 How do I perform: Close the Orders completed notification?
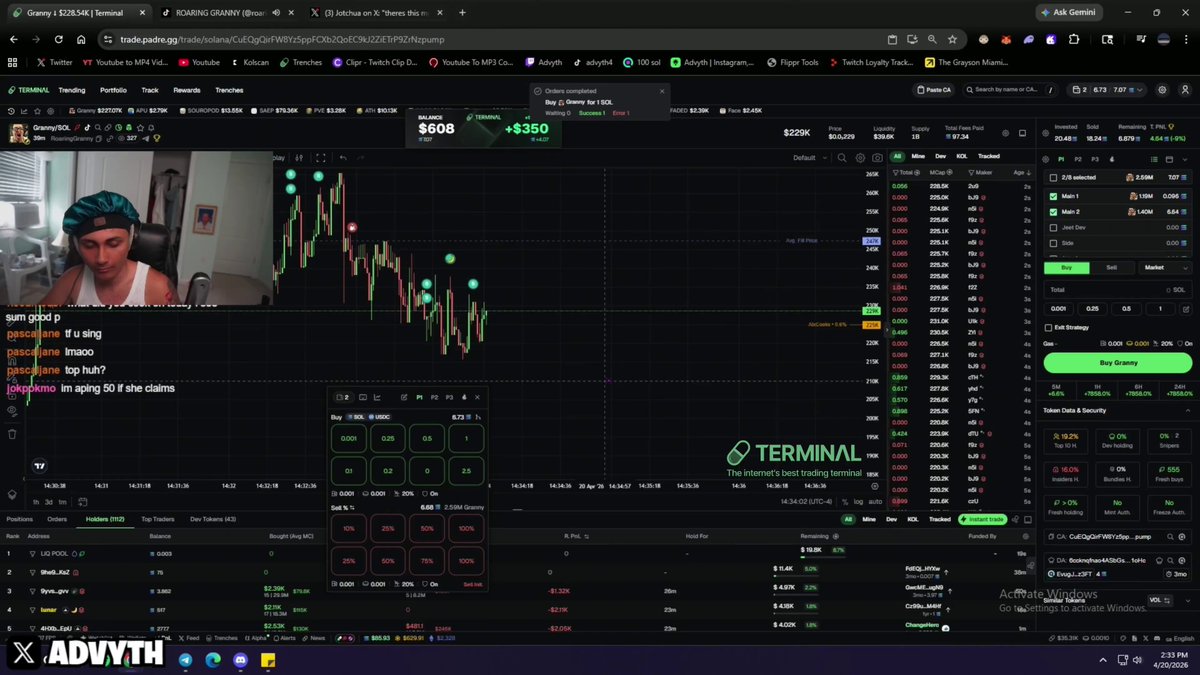tap(661, 91)
